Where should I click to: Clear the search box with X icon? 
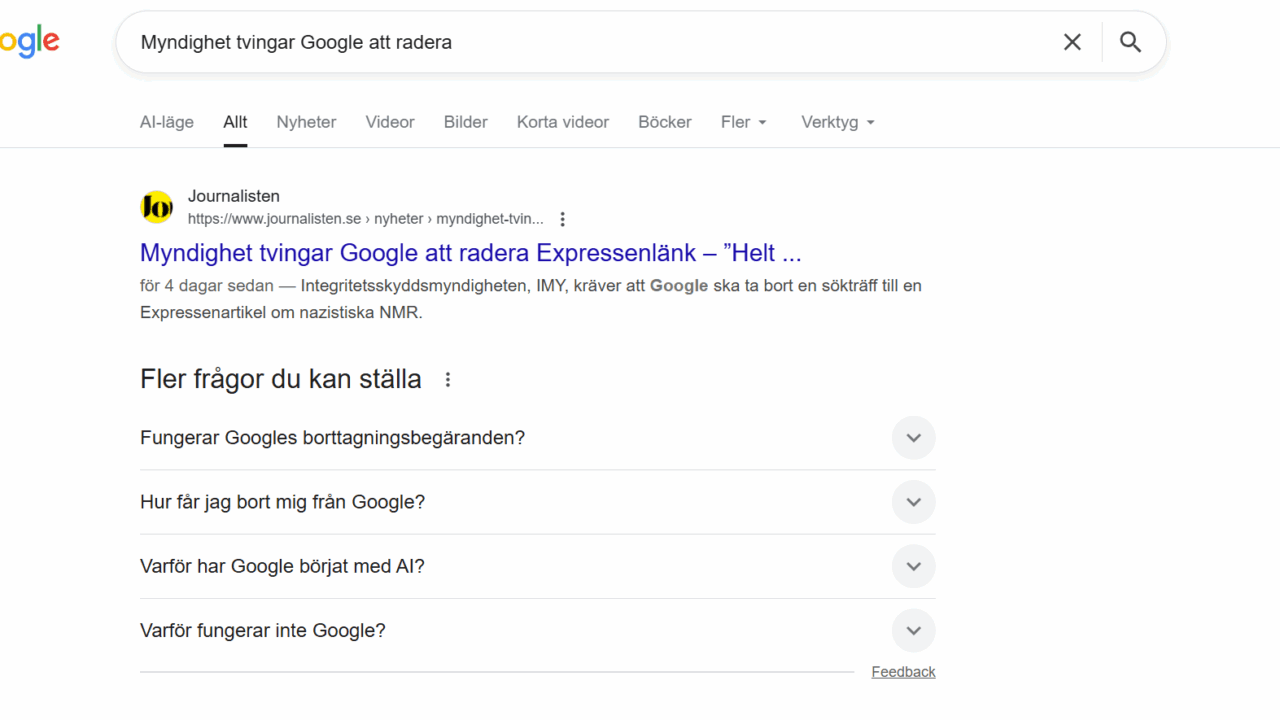[x=1072, y=42]
